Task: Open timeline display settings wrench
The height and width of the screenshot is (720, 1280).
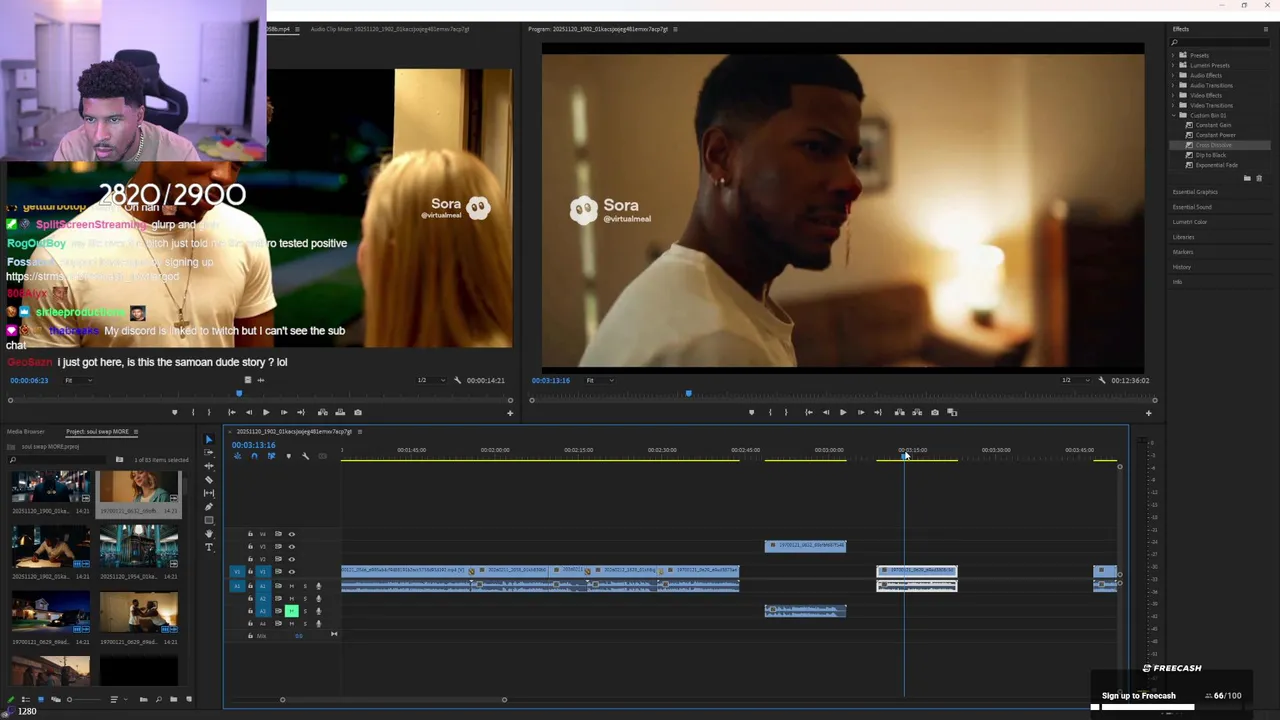Action: tap(306, 456)
